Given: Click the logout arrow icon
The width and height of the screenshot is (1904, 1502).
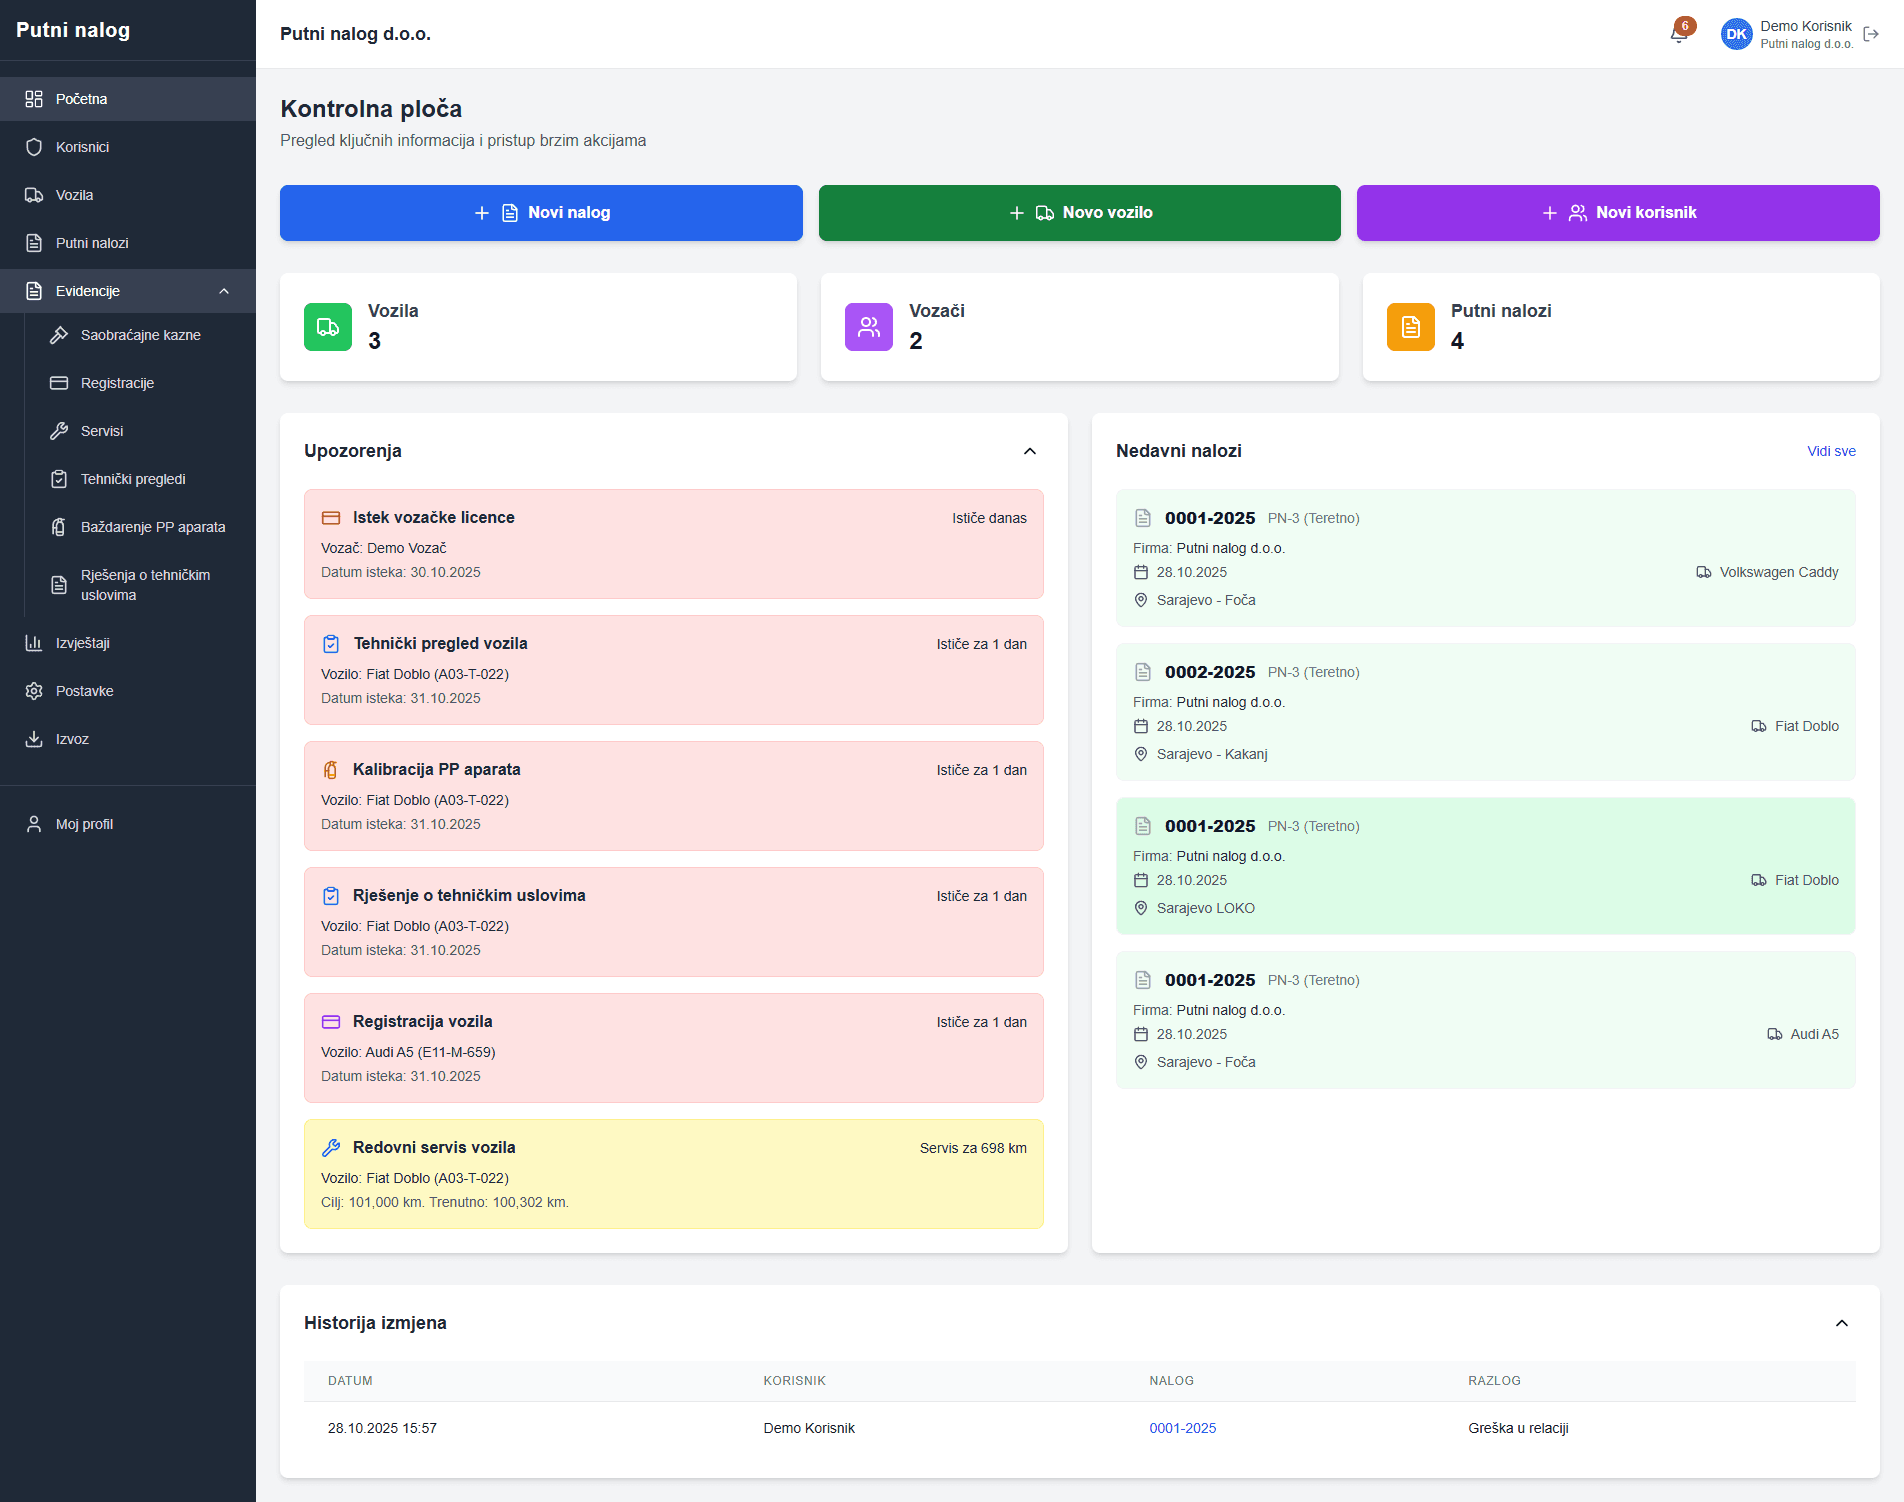Looking at the screenshot, I should 1871,34.
